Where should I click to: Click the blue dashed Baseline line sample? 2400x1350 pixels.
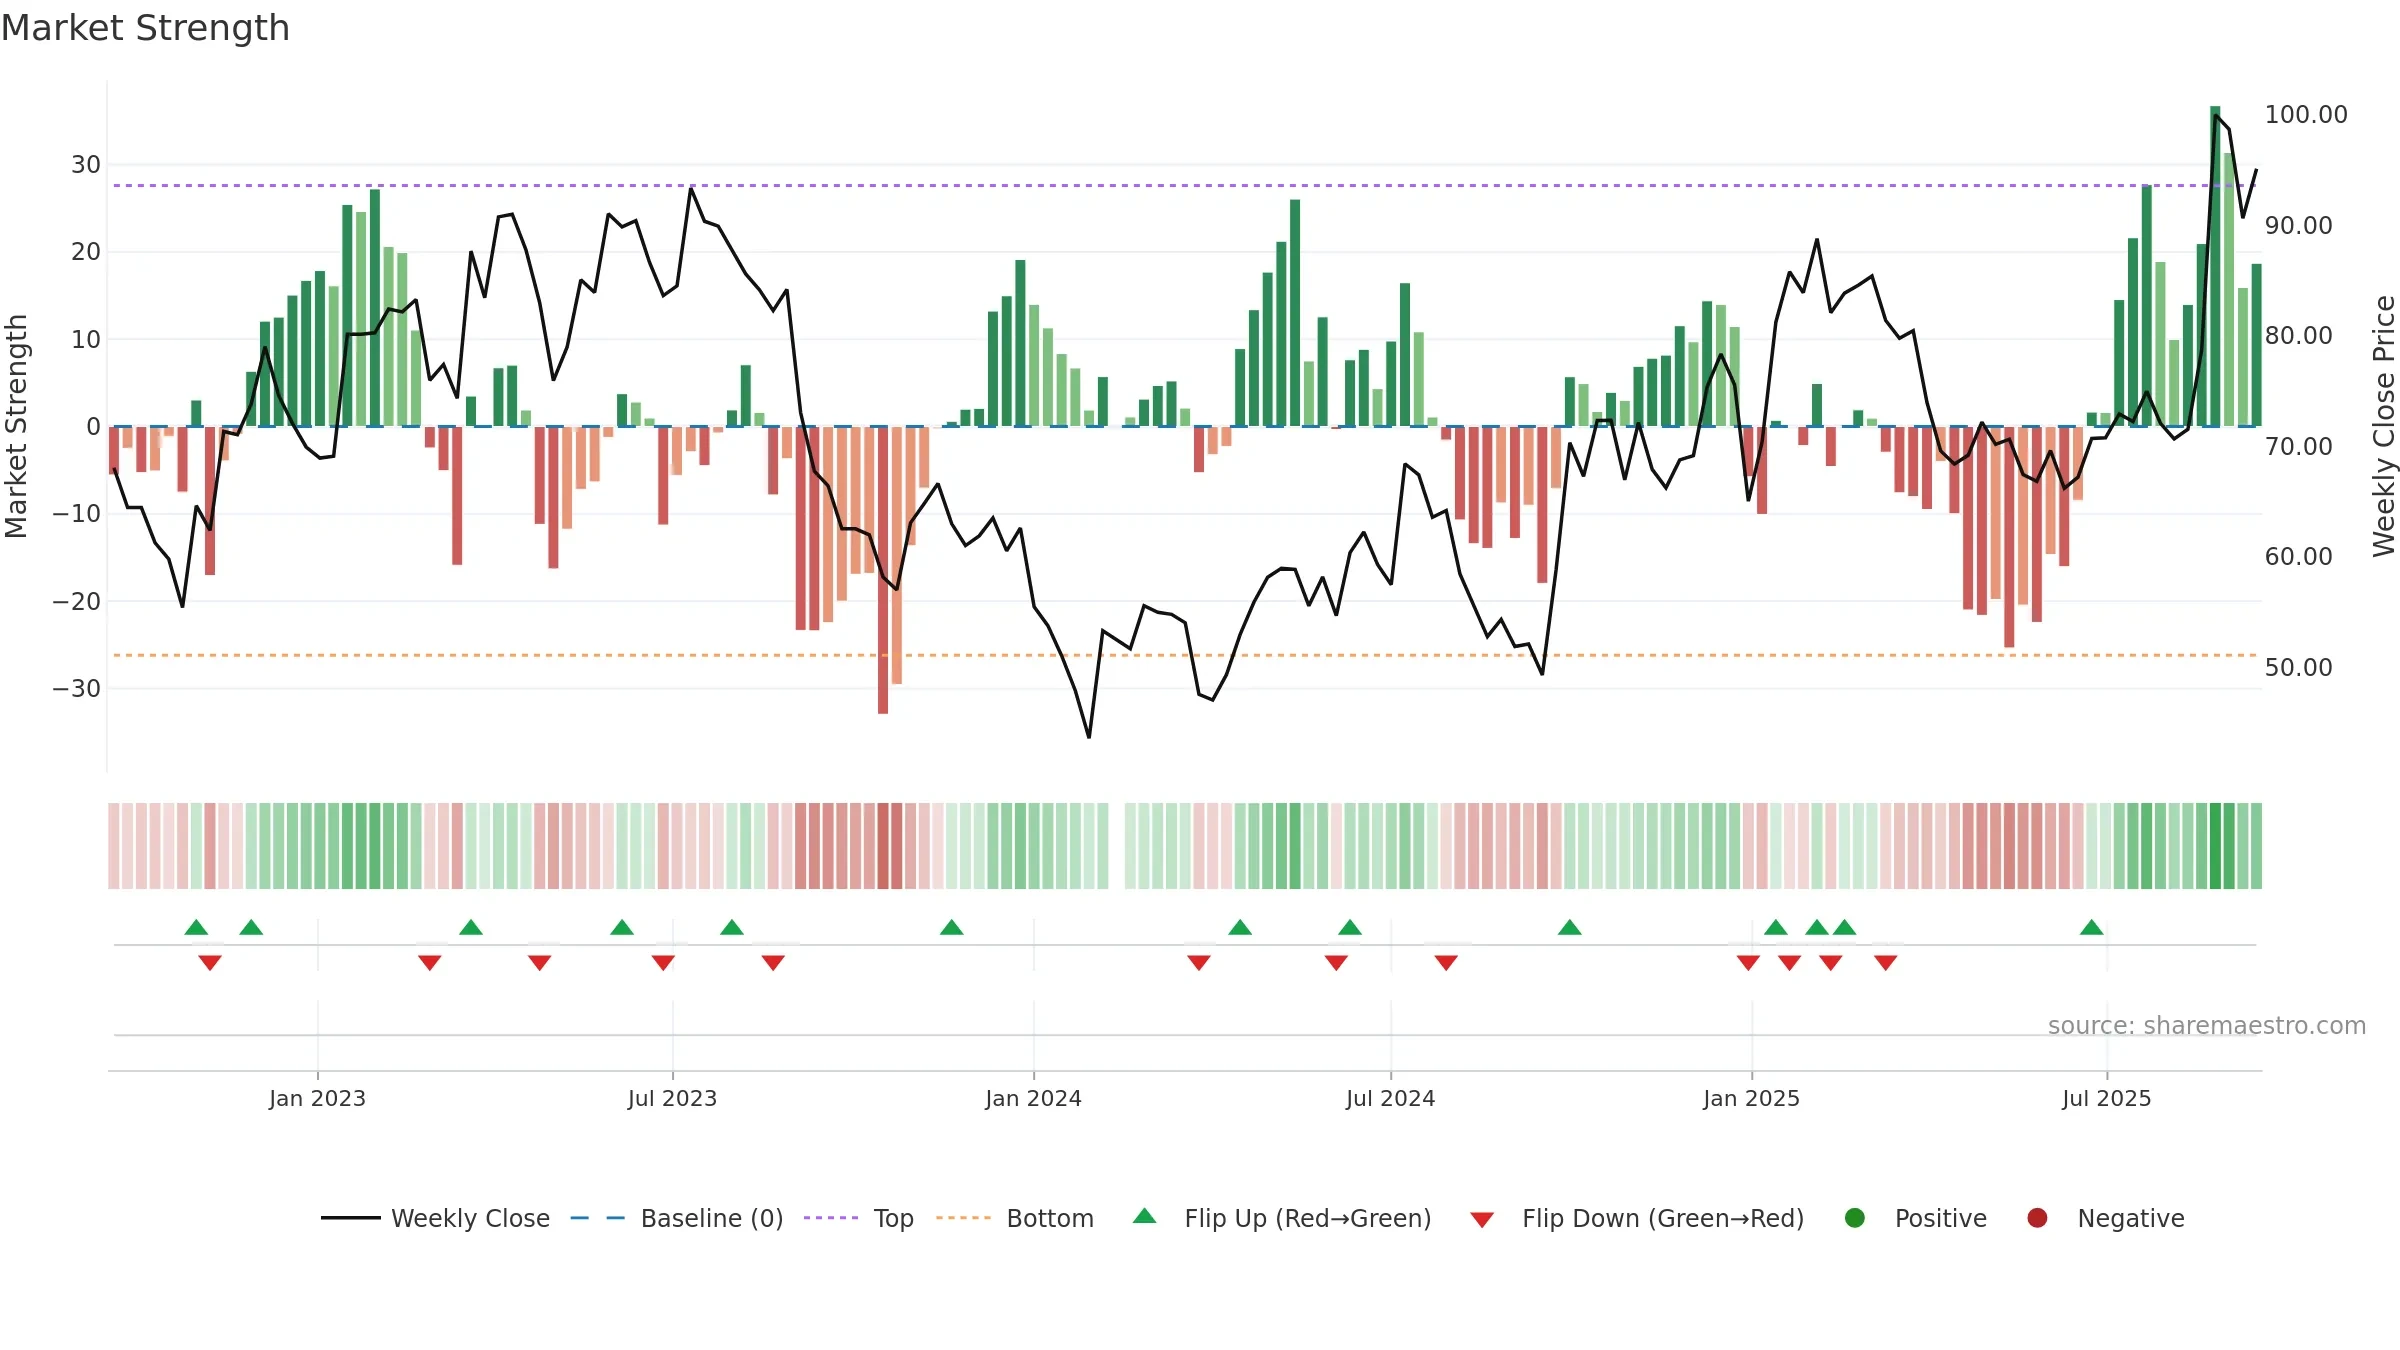(598, 1218)
